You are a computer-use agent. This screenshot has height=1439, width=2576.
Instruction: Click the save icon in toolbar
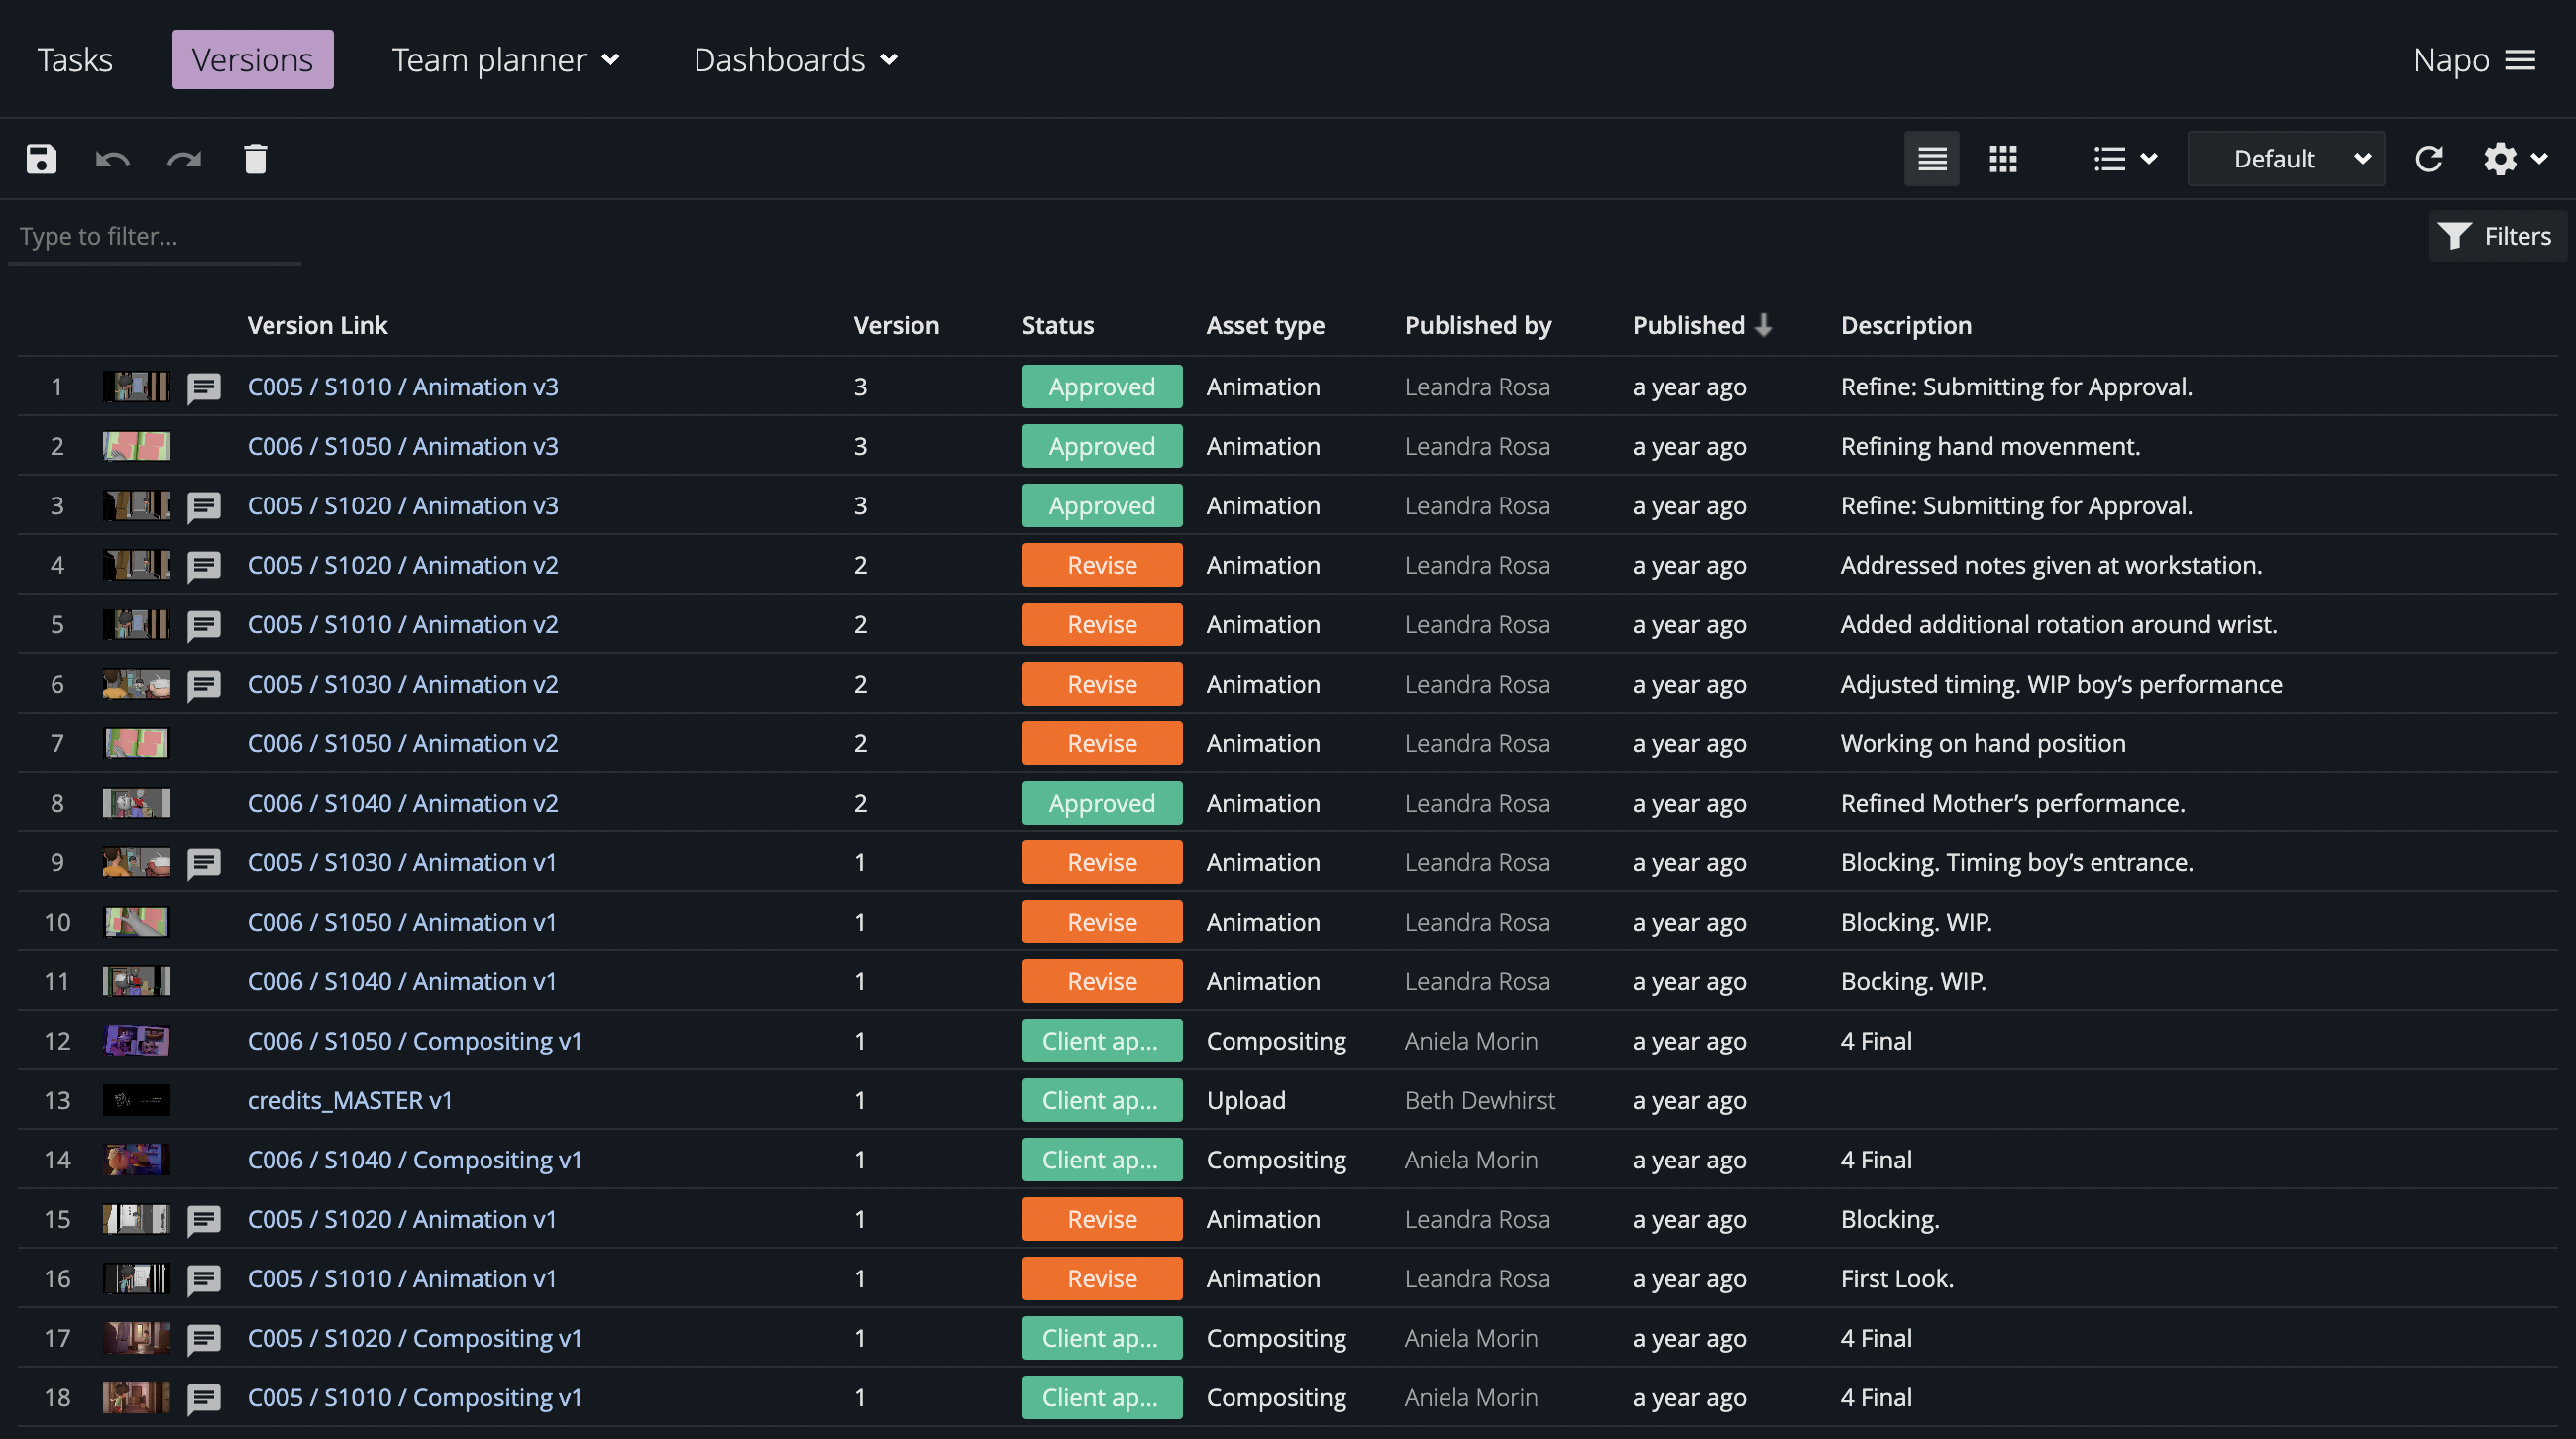(41, 158)
